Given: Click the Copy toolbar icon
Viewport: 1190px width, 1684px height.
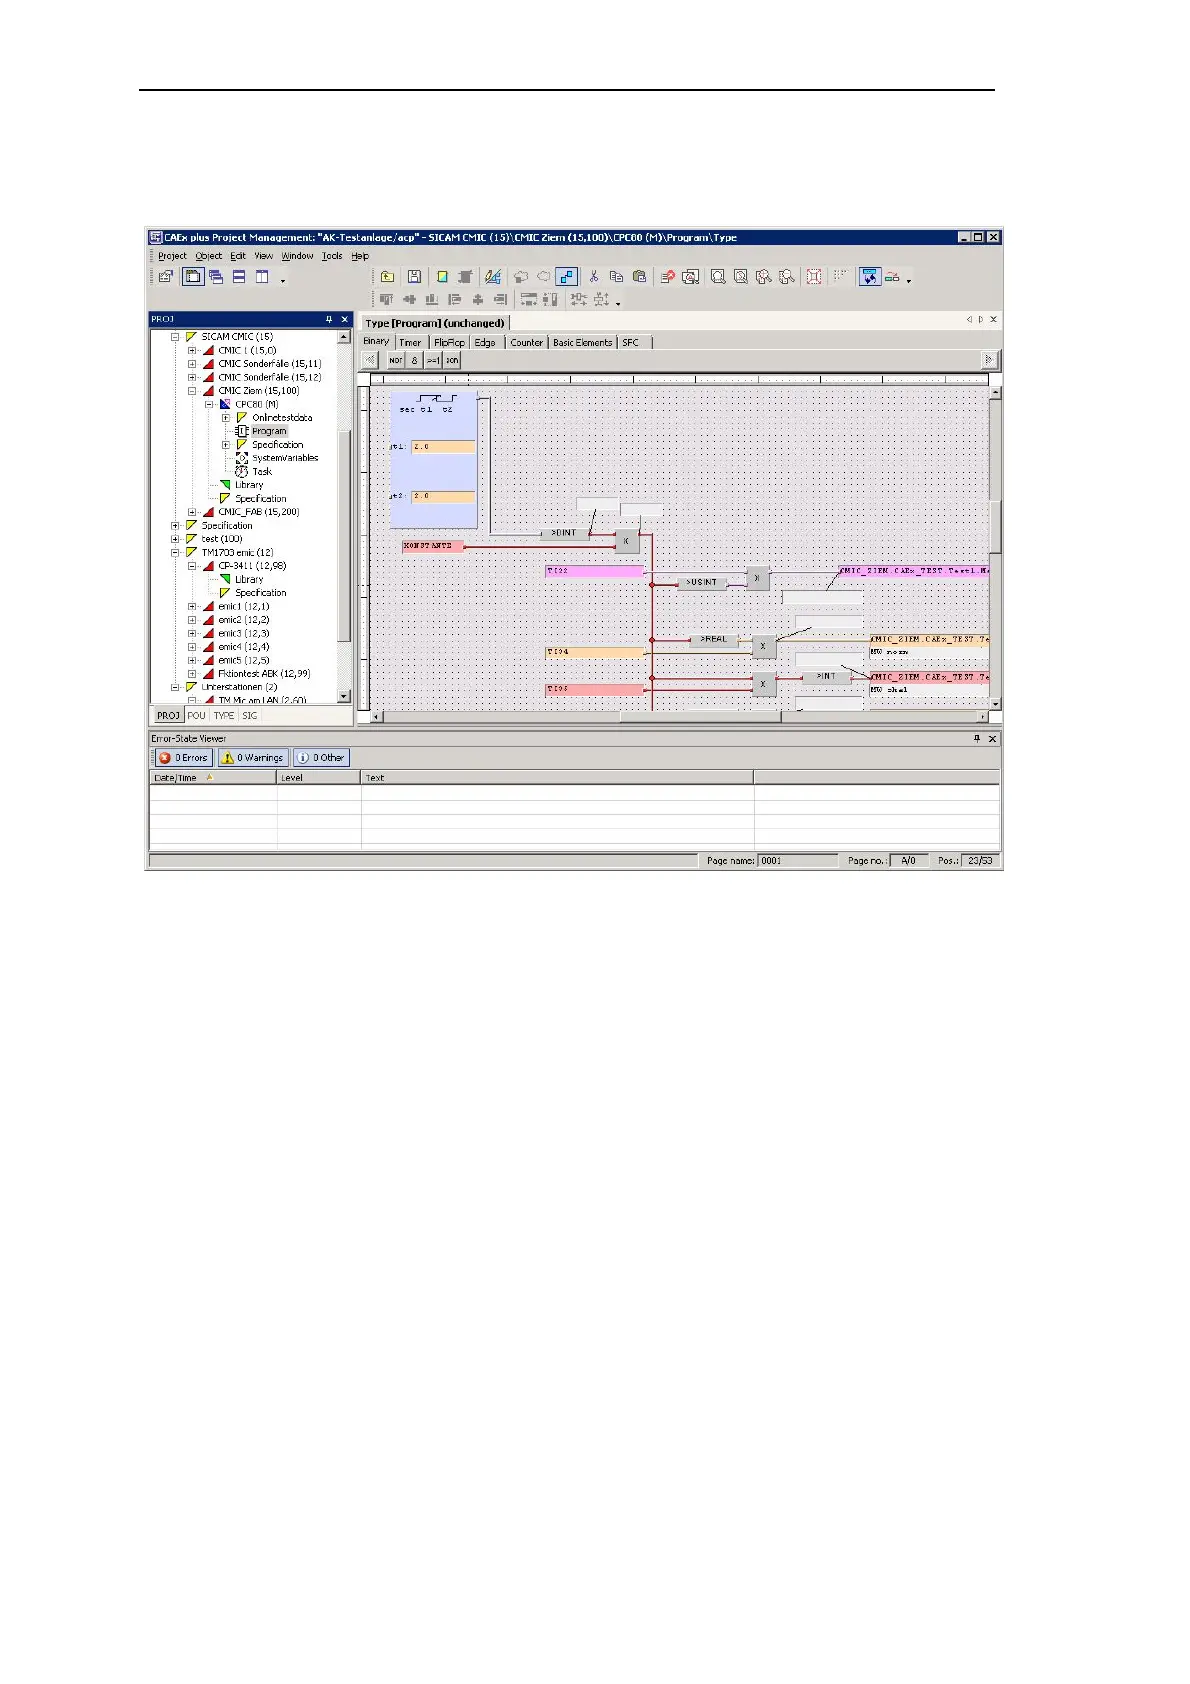Looking at the screenshot, I should tap(616, 277).
